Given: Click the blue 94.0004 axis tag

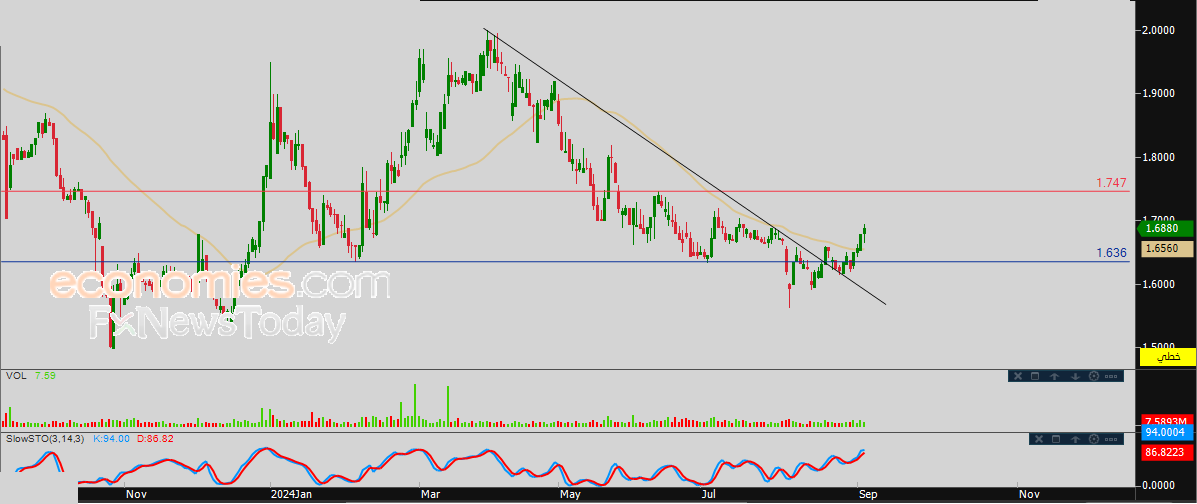Looking at the screenshot, I should [1167, 433].
